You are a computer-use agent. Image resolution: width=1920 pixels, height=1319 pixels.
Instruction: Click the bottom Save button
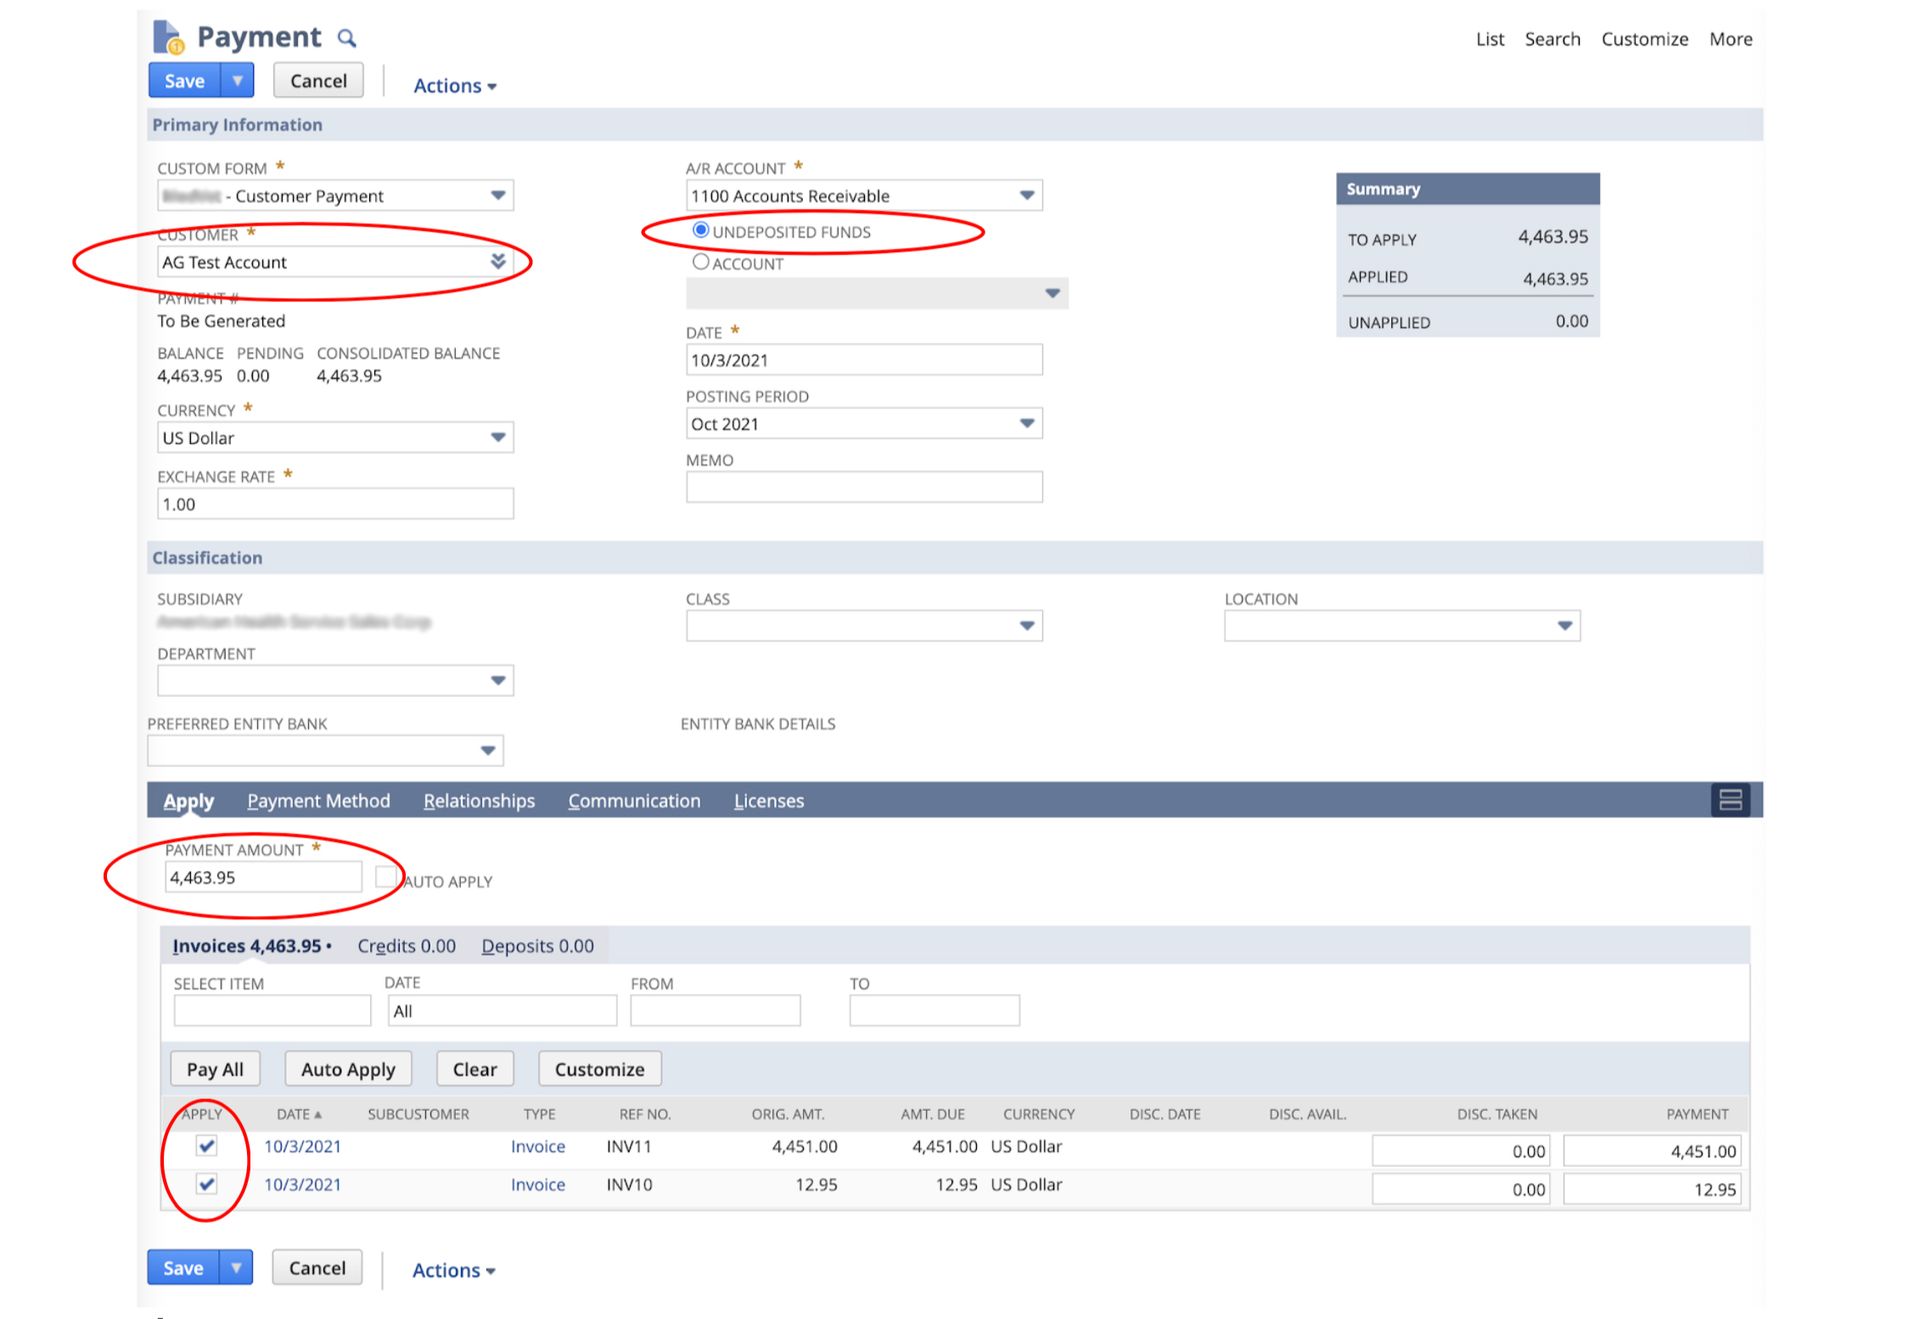pyautogui.click(x=184, y=1268)
